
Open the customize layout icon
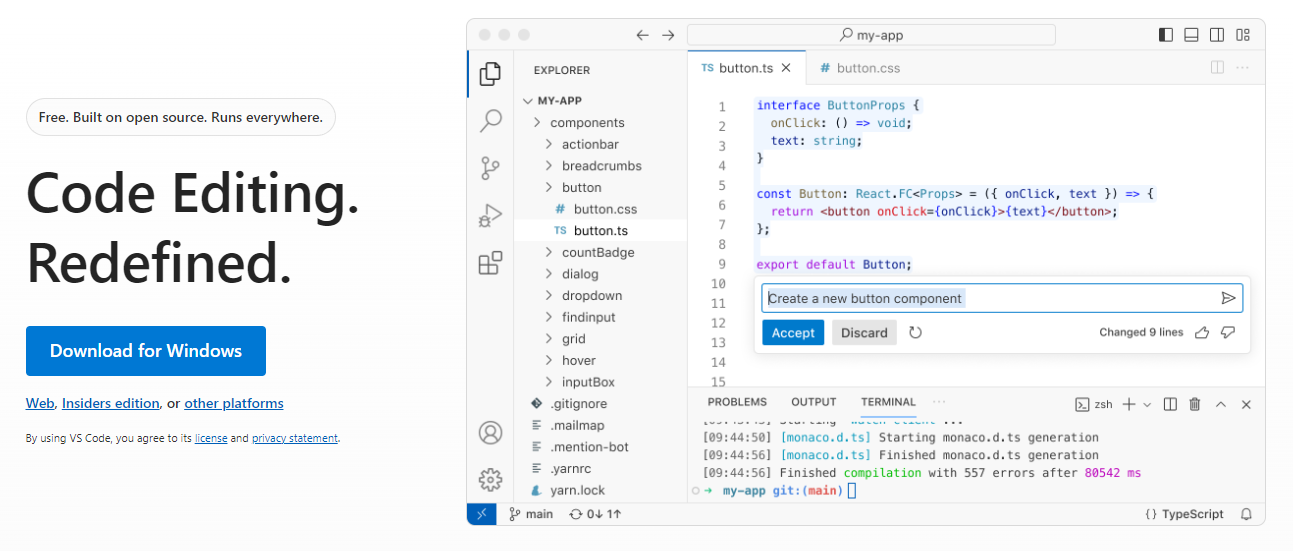coord(1243,35)
